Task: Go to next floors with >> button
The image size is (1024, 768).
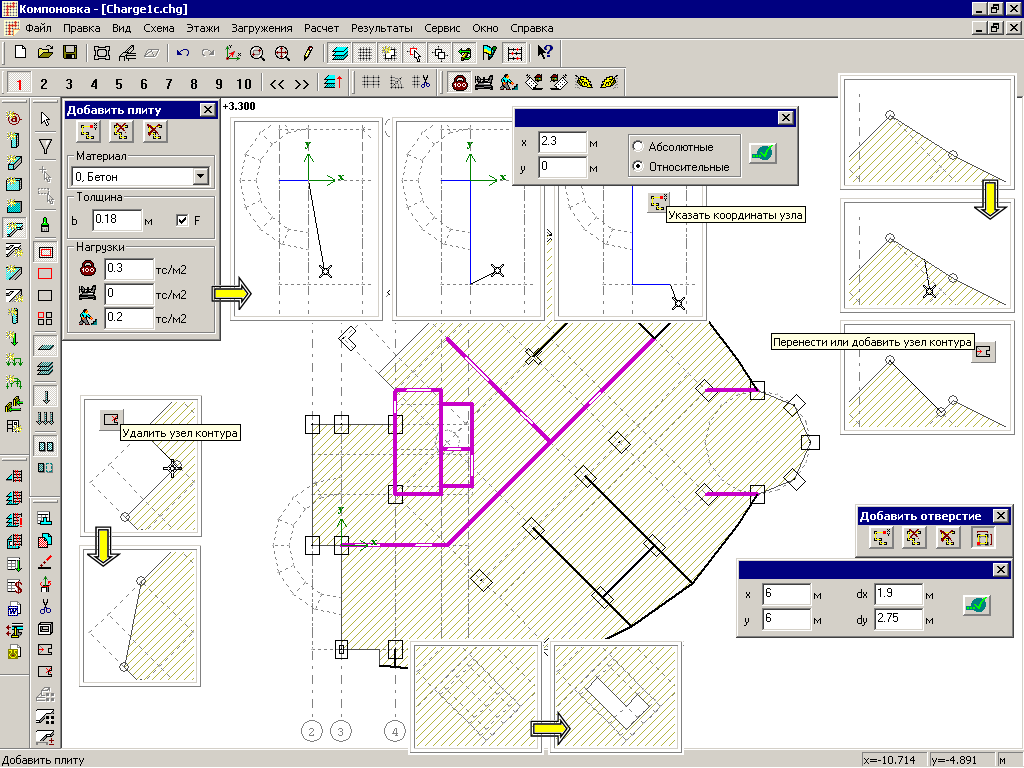Action: tap(301, 84)
